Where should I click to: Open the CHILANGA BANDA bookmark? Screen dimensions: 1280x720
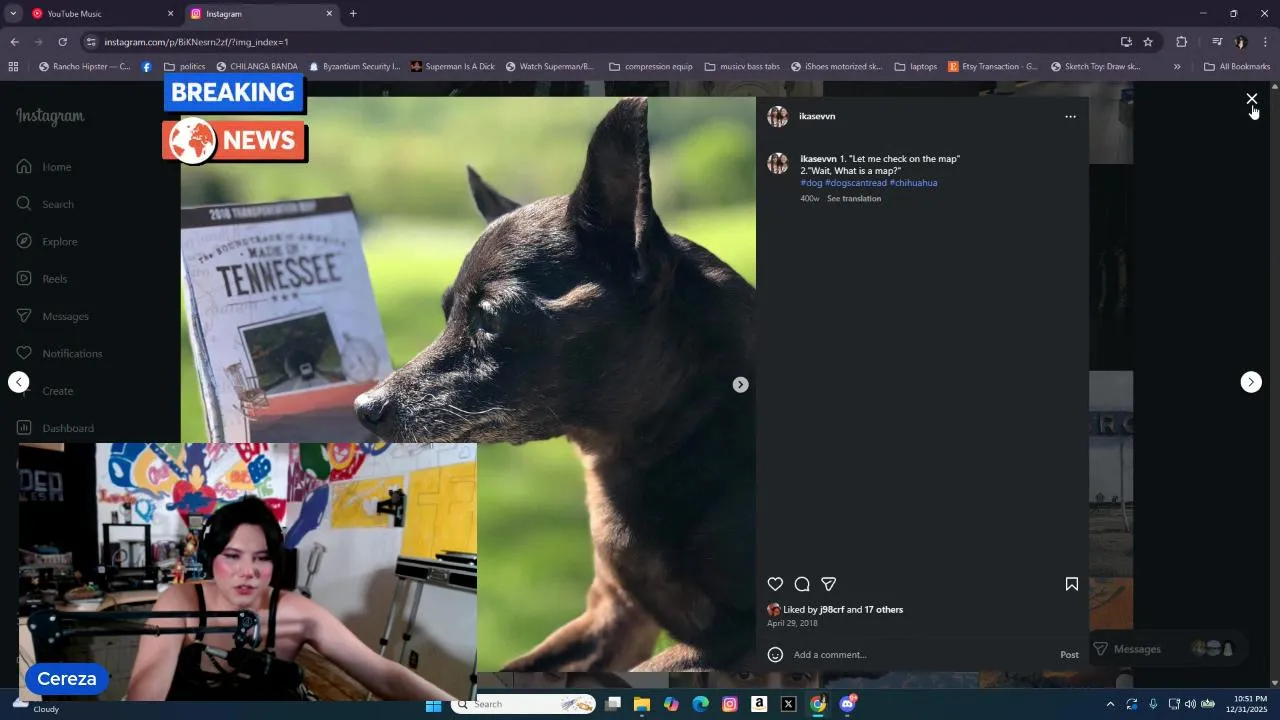(256, 67)
